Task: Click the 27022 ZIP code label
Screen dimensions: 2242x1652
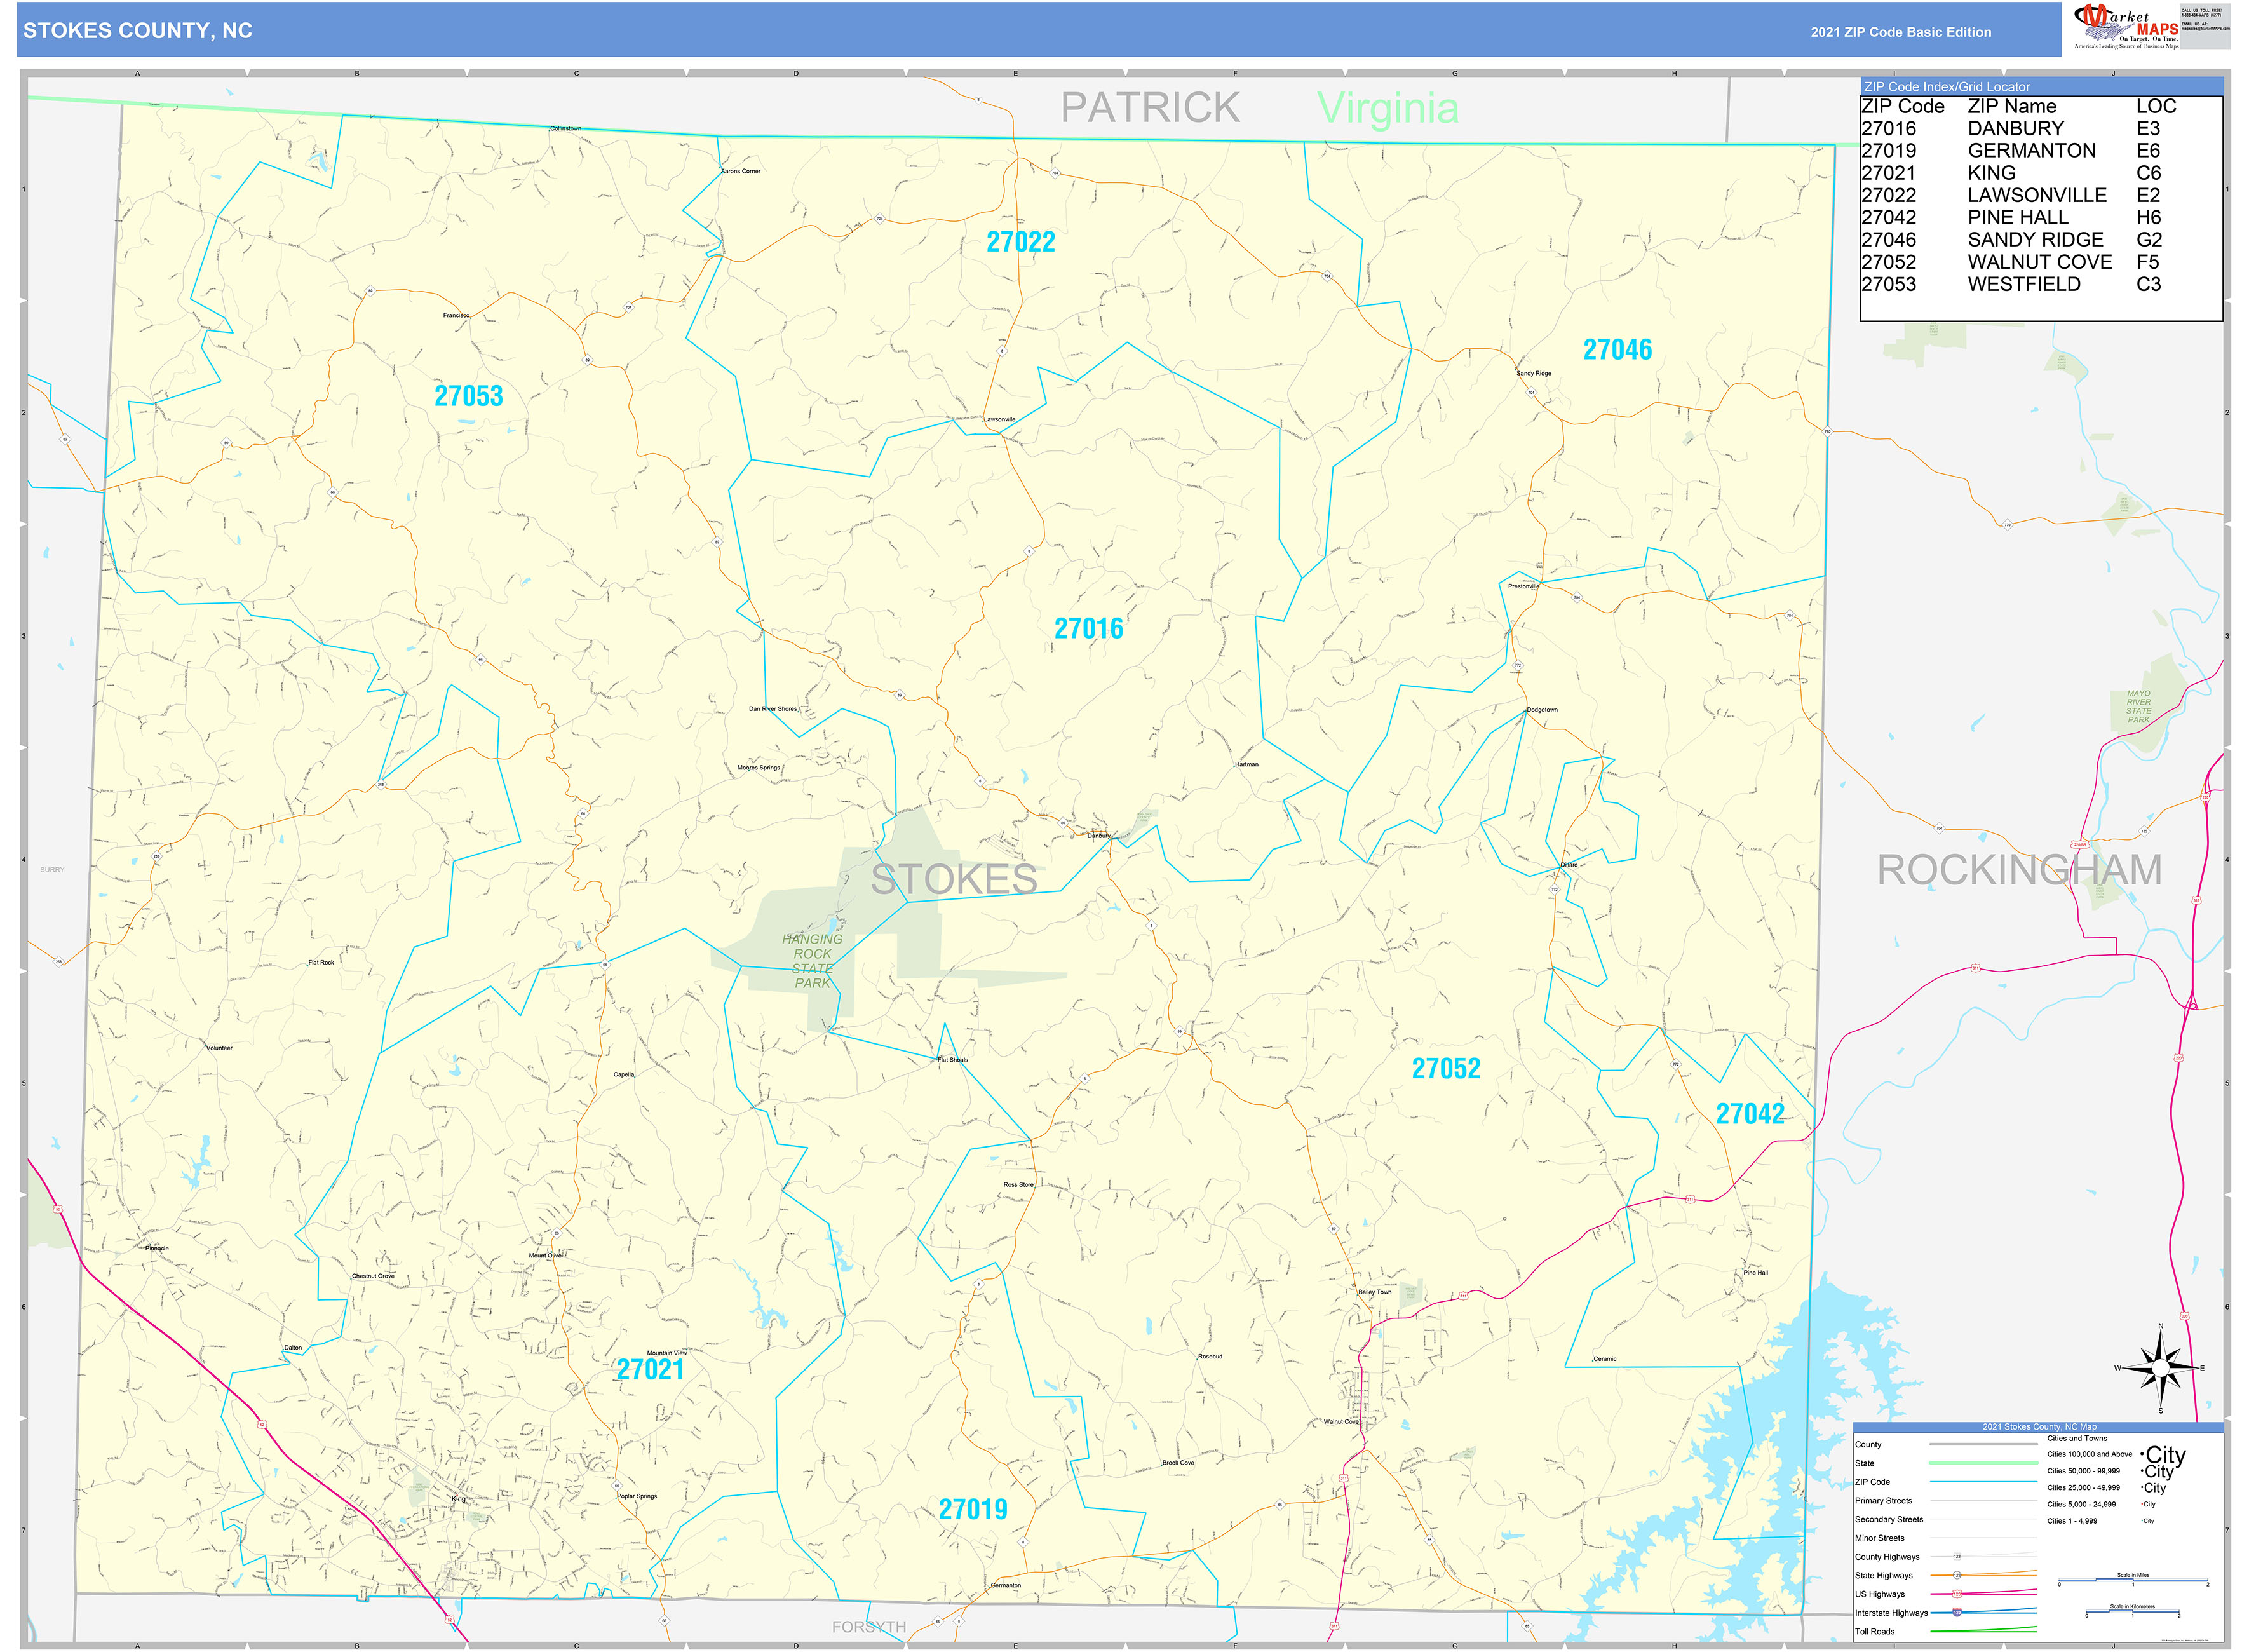Action: pos(1020,242)
